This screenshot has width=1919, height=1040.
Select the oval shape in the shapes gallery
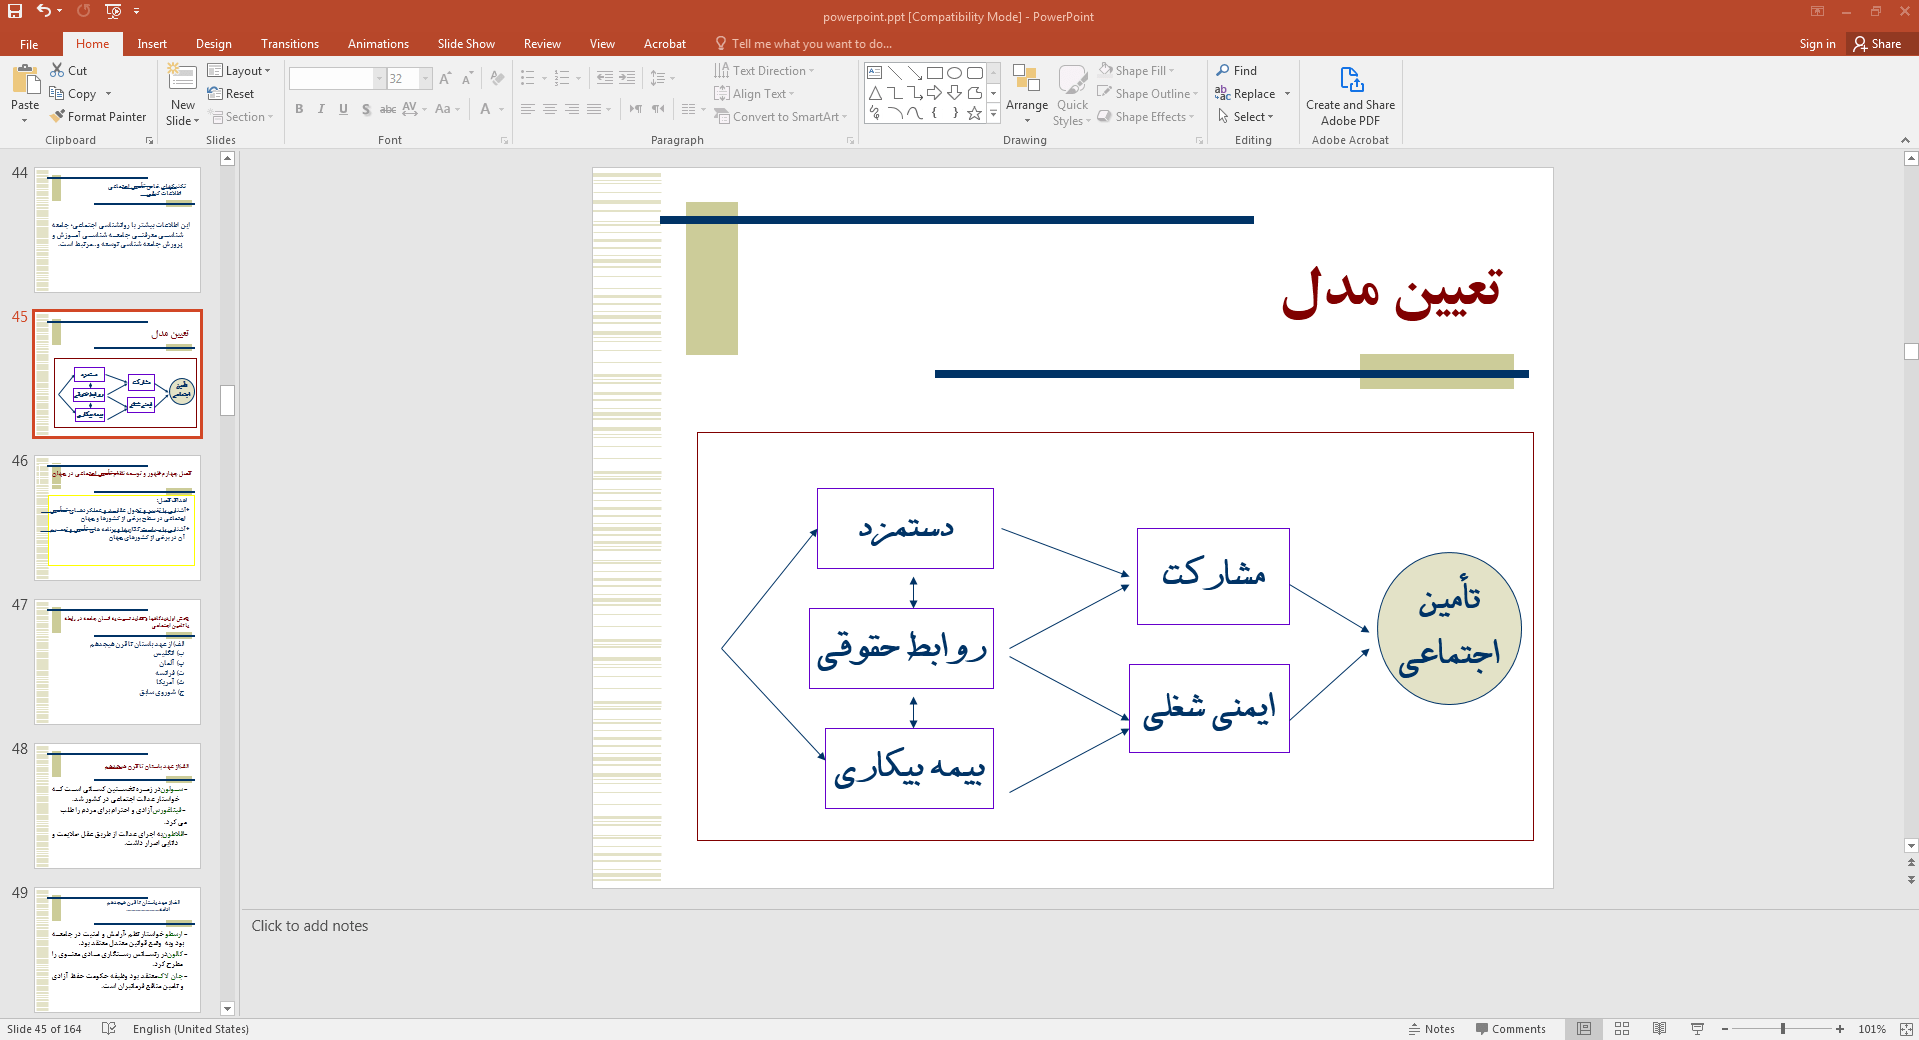tap(954, 73)
